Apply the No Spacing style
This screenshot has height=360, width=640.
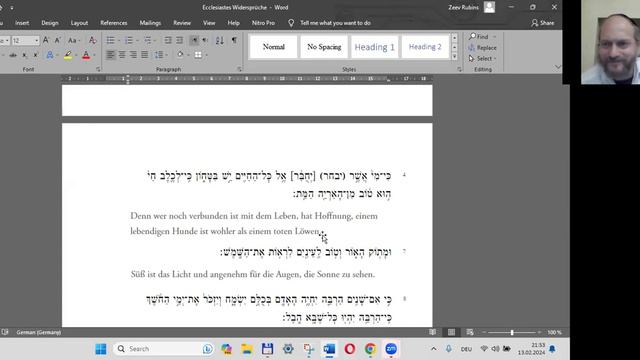324,47
